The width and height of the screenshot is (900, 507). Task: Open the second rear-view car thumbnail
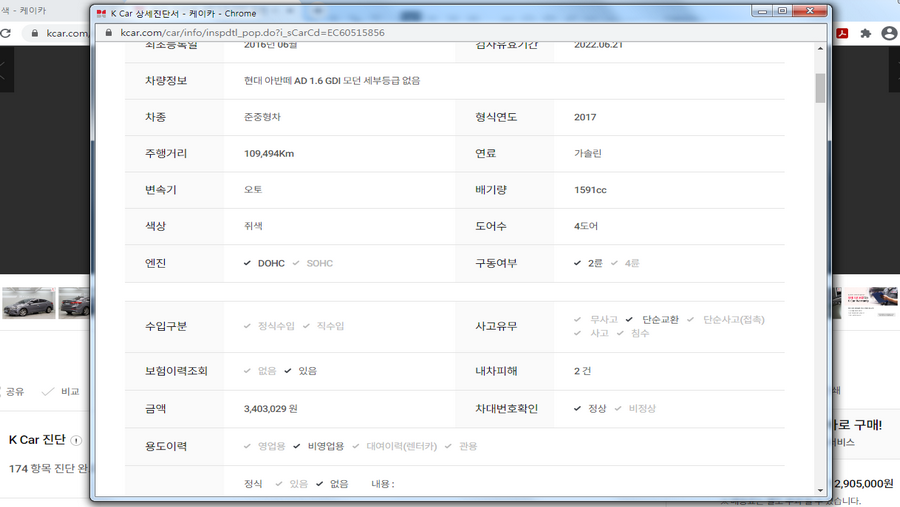tap(74, 303)
